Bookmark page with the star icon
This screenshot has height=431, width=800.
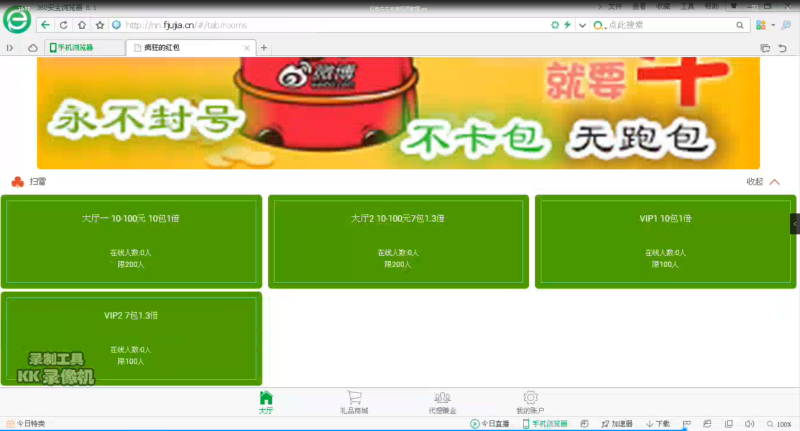(x=100, y=25)
